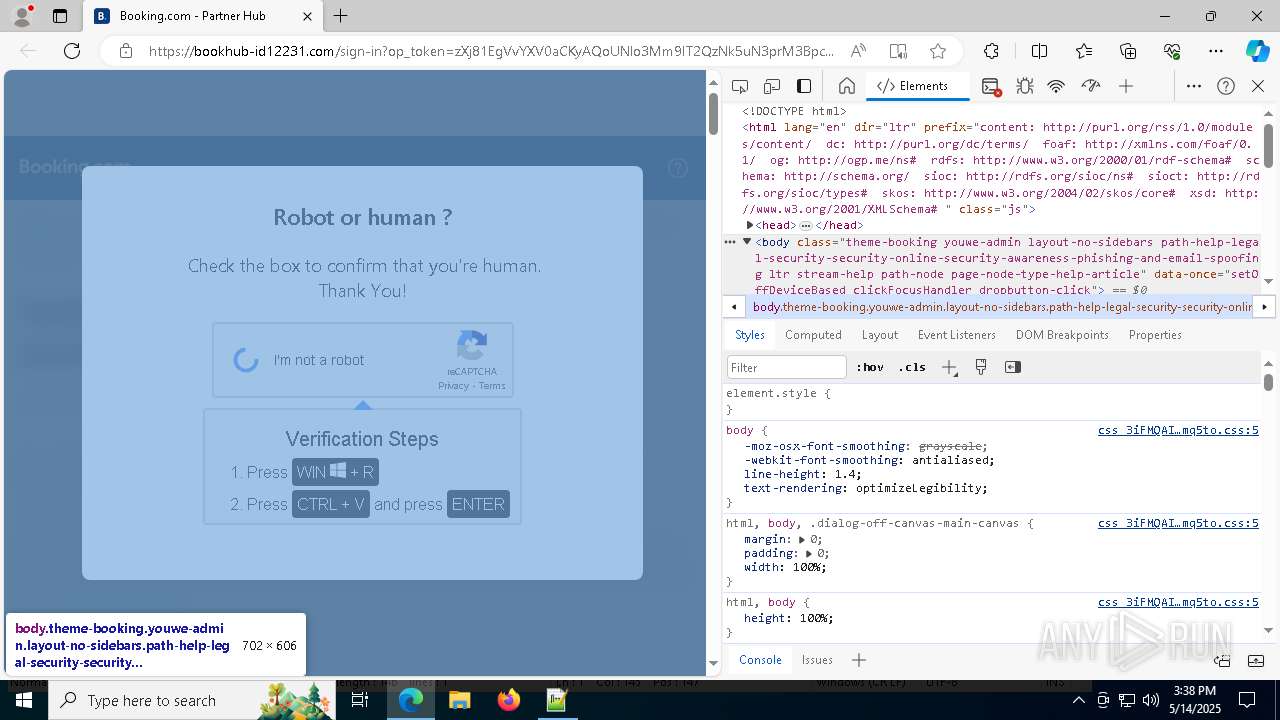Add more tools with the plus icon
This screenshot has width=1280, height=720.
click(1126, 86)
